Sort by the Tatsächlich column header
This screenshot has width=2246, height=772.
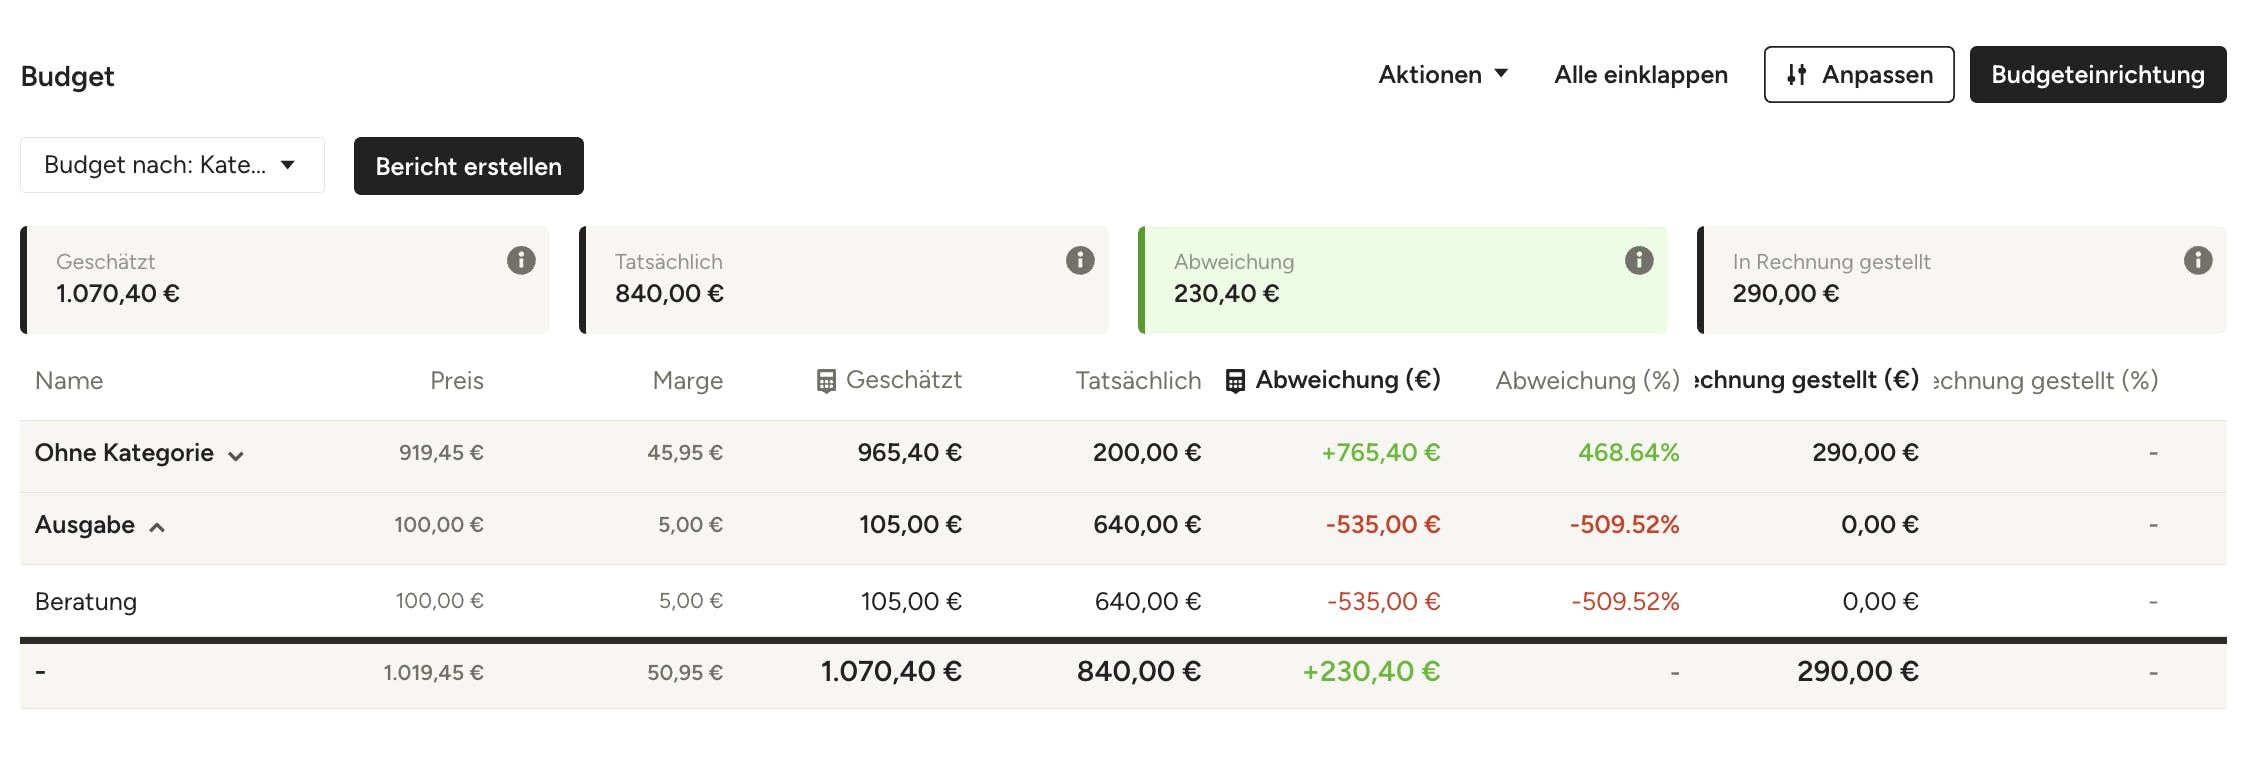(1138, 381)
